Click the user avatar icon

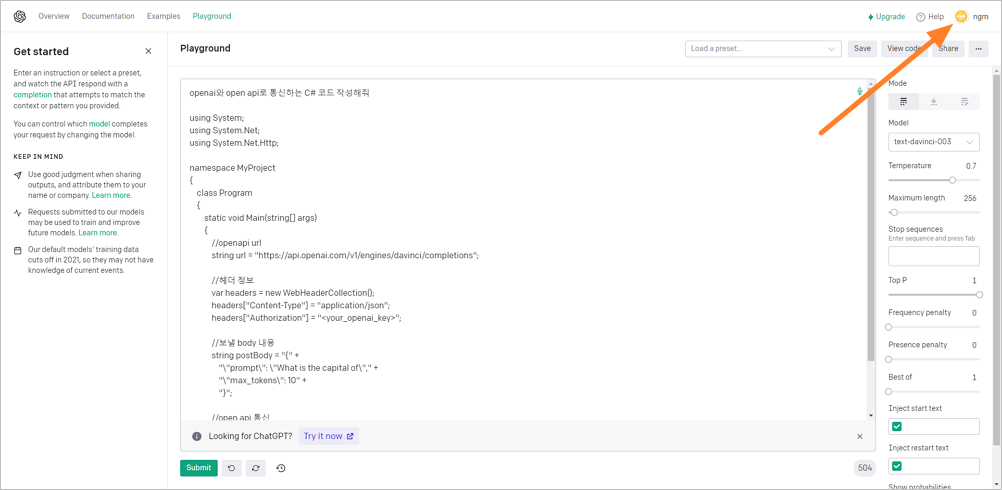click(x=961, y=17)
